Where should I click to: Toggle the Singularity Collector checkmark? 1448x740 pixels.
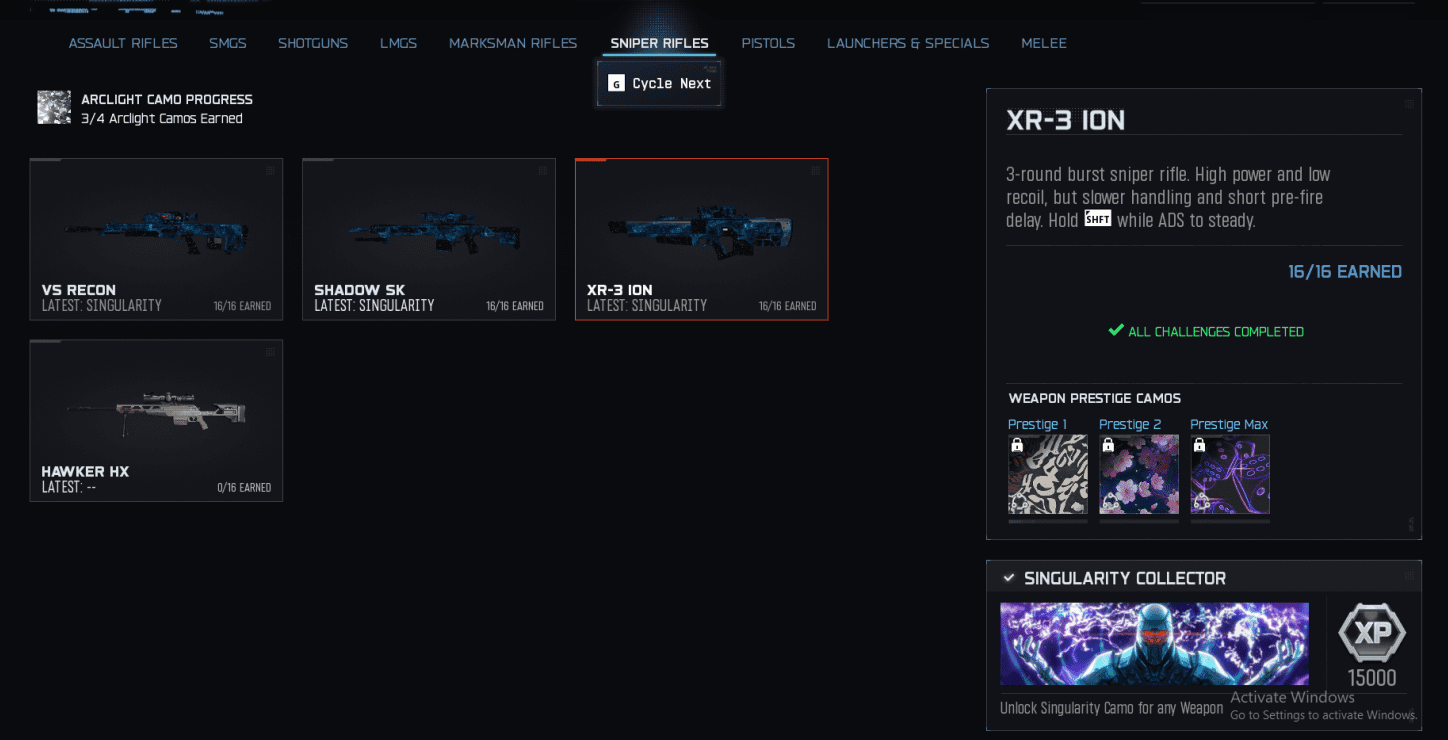1009,578
